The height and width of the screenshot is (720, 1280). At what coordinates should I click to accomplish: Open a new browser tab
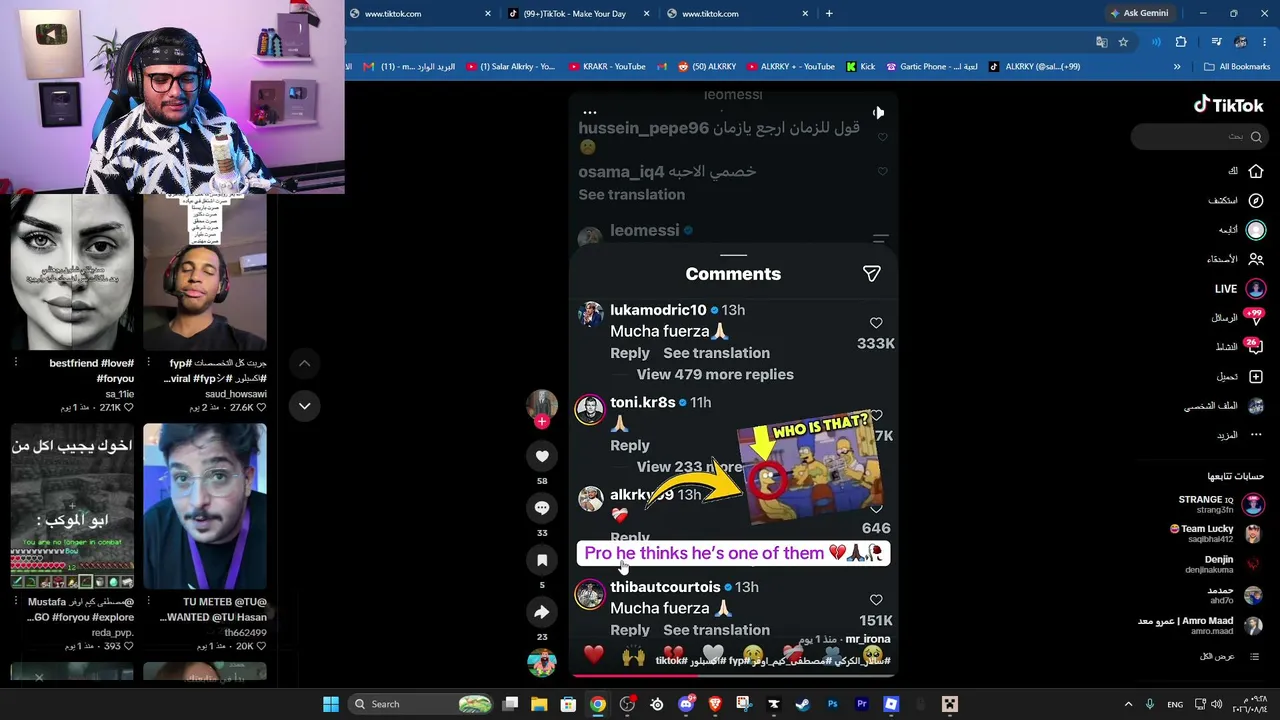coord(829,13)
